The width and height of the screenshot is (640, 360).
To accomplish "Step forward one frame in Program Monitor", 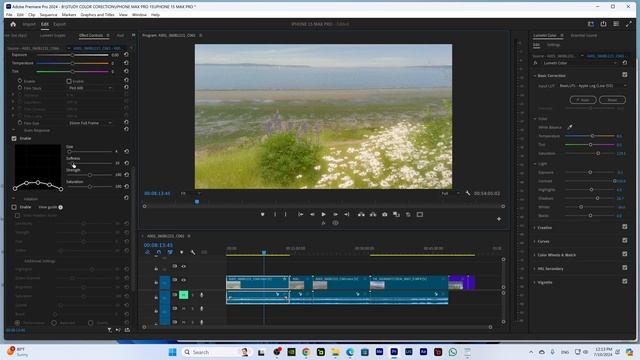I will click(336, 214).
